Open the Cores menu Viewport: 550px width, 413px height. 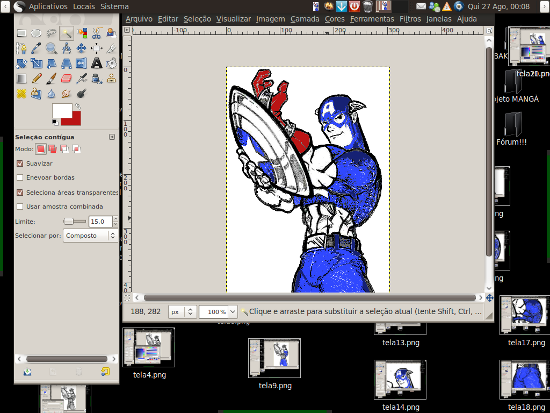[335, 19]
